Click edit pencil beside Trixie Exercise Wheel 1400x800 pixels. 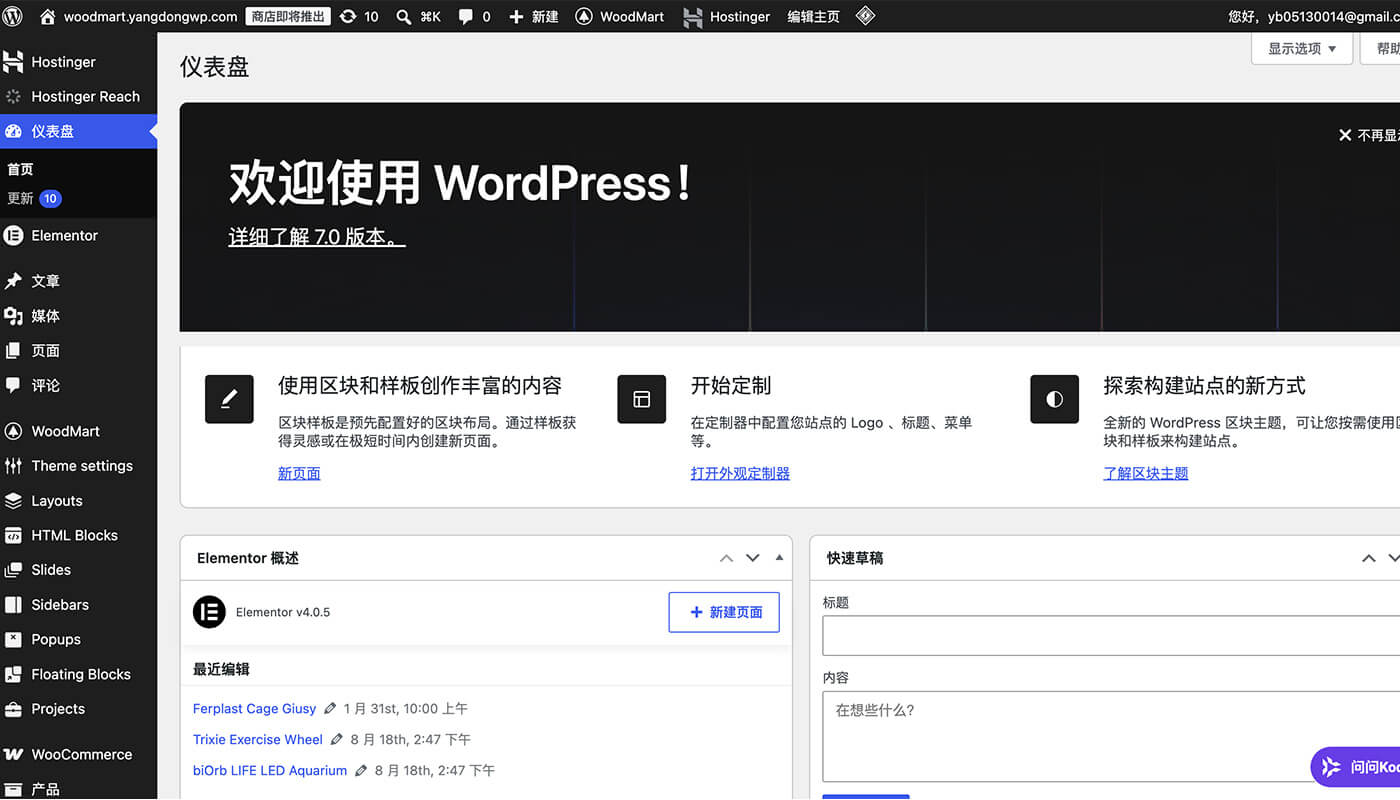pos(337,740)
